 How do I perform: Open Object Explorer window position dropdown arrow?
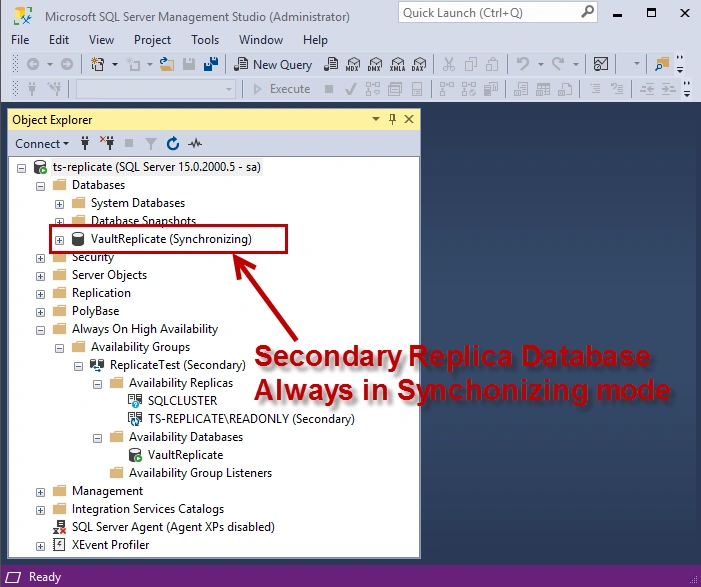(376, 119)
